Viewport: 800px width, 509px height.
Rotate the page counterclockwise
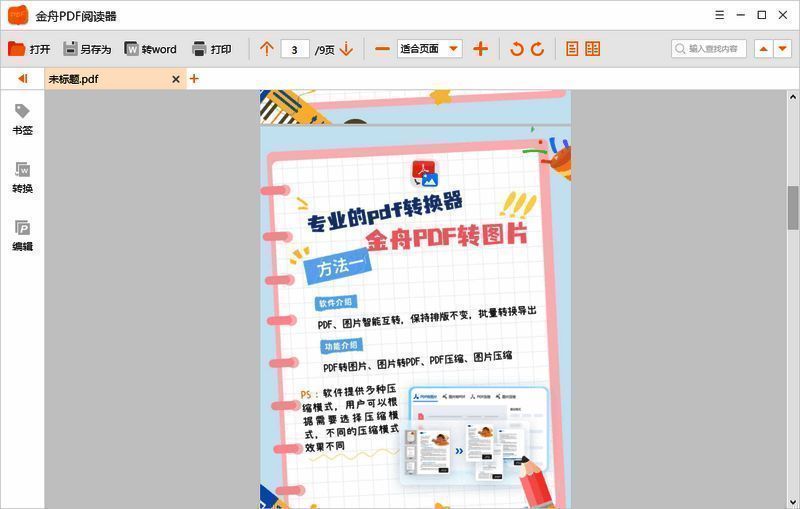(517, 49)
